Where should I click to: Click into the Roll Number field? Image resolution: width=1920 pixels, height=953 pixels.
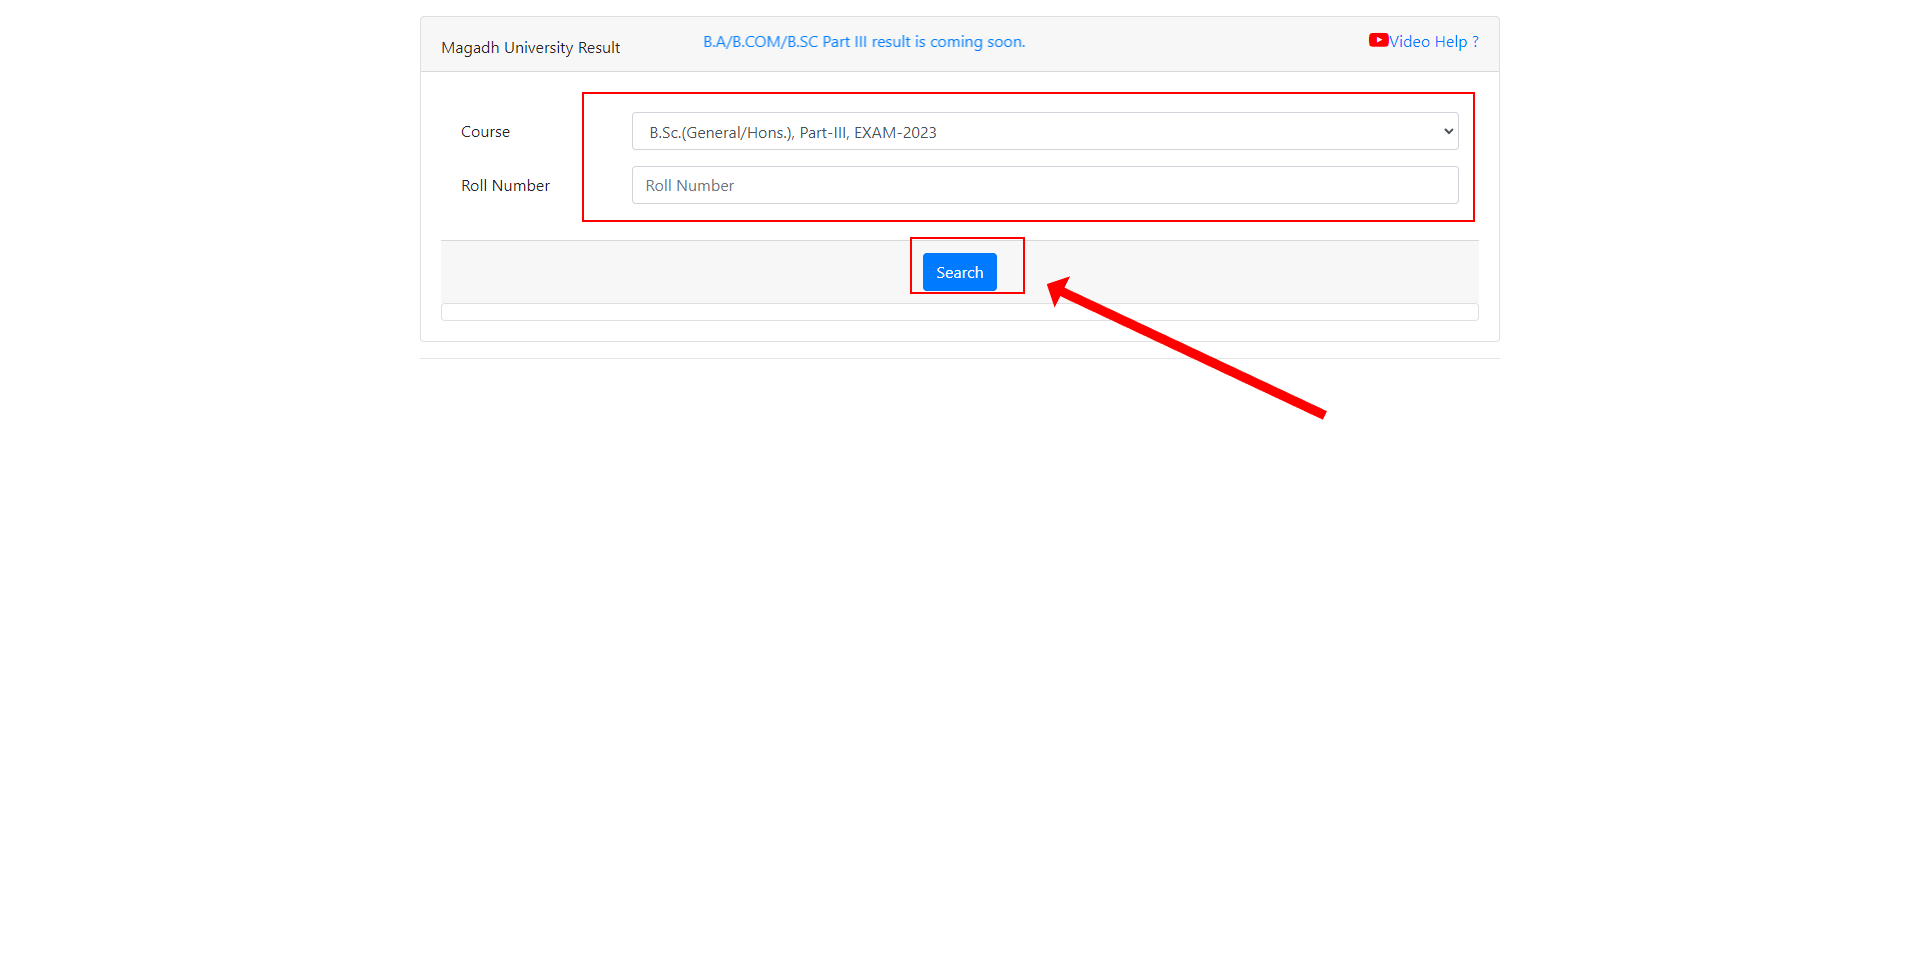[x=1045, y=185]
